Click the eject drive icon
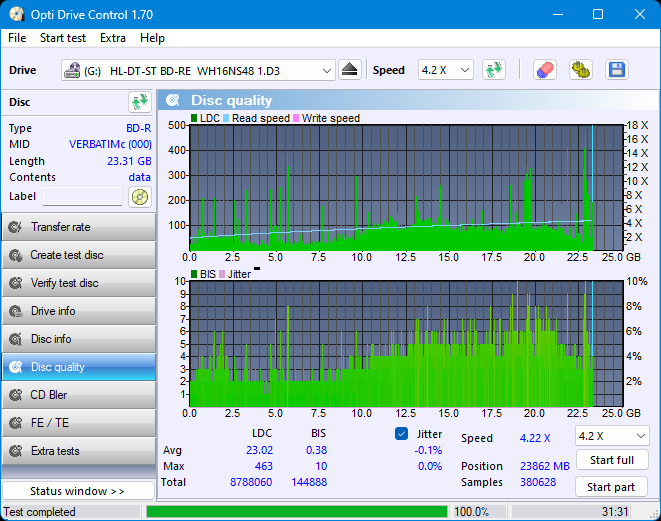This screenshot has width=661, height=521. [x=349, y=70]
